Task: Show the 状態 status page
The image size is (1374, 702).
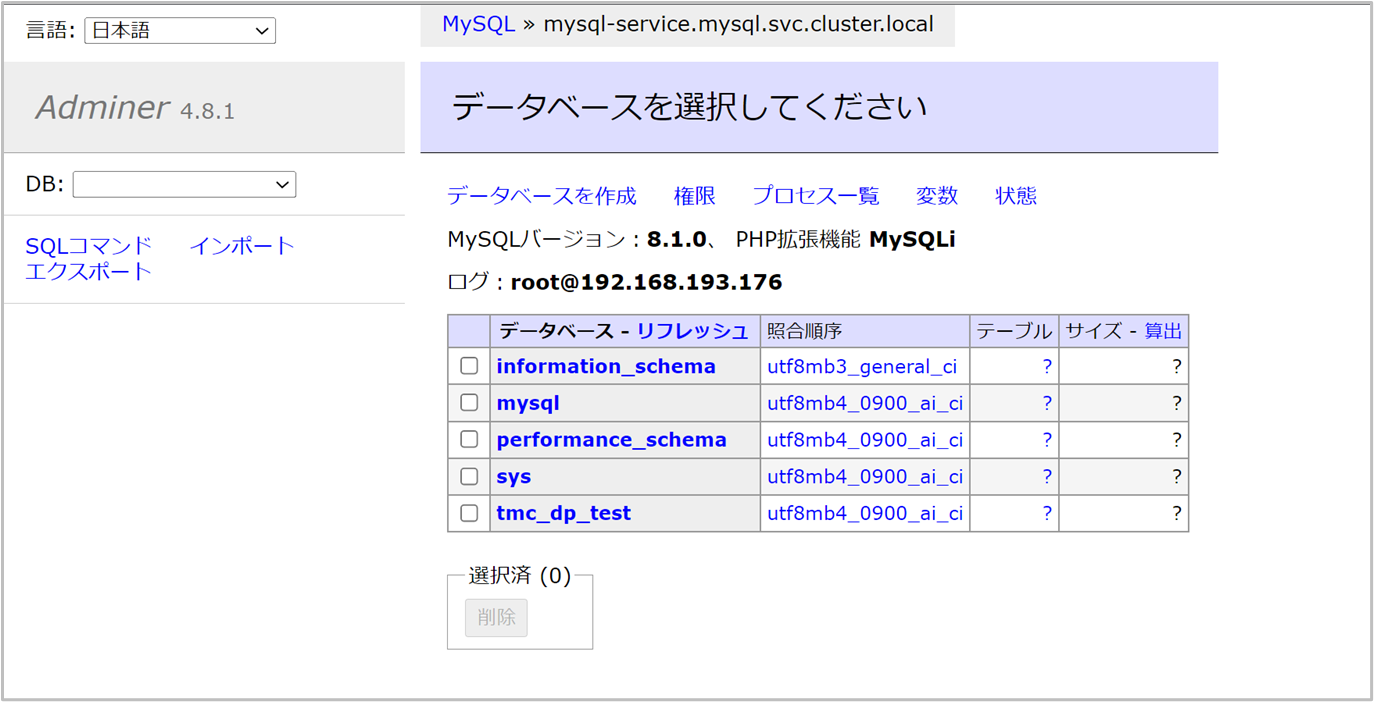Action: [x=1016, y=196]
